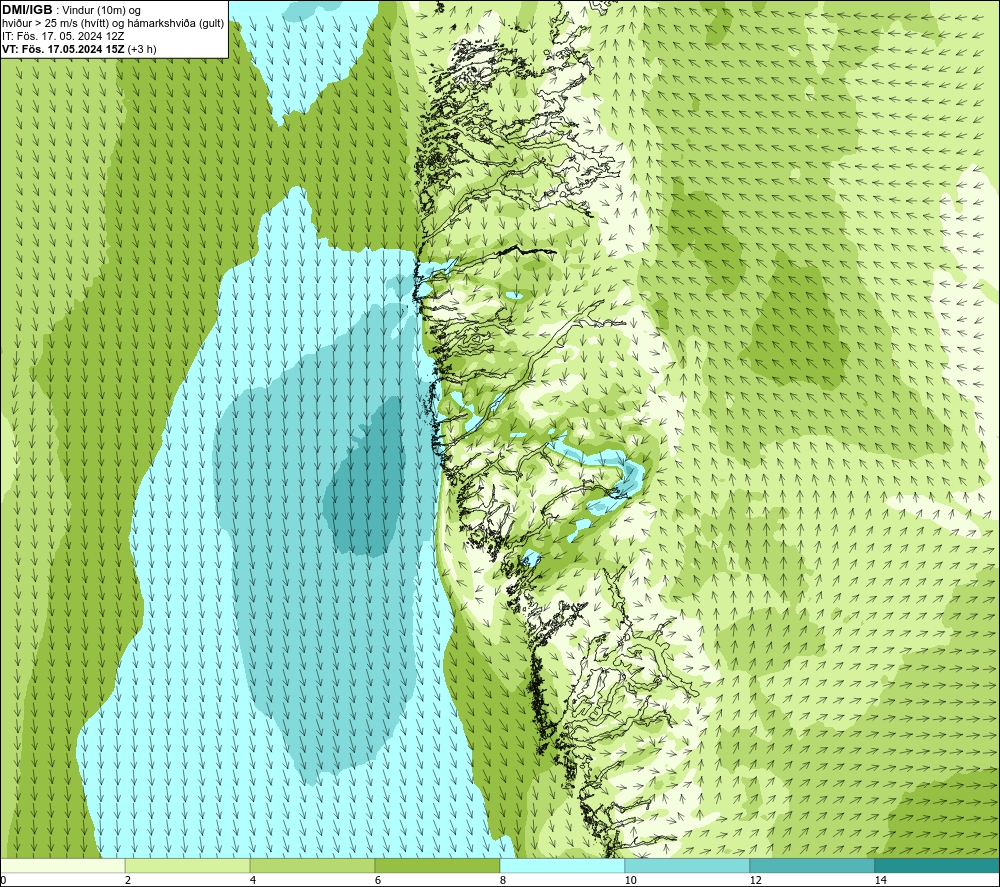1000x887 pixels.
Task: Click the 'hviður > 25 m/s (hvítt)' legend text
Action: click(55, 24)
